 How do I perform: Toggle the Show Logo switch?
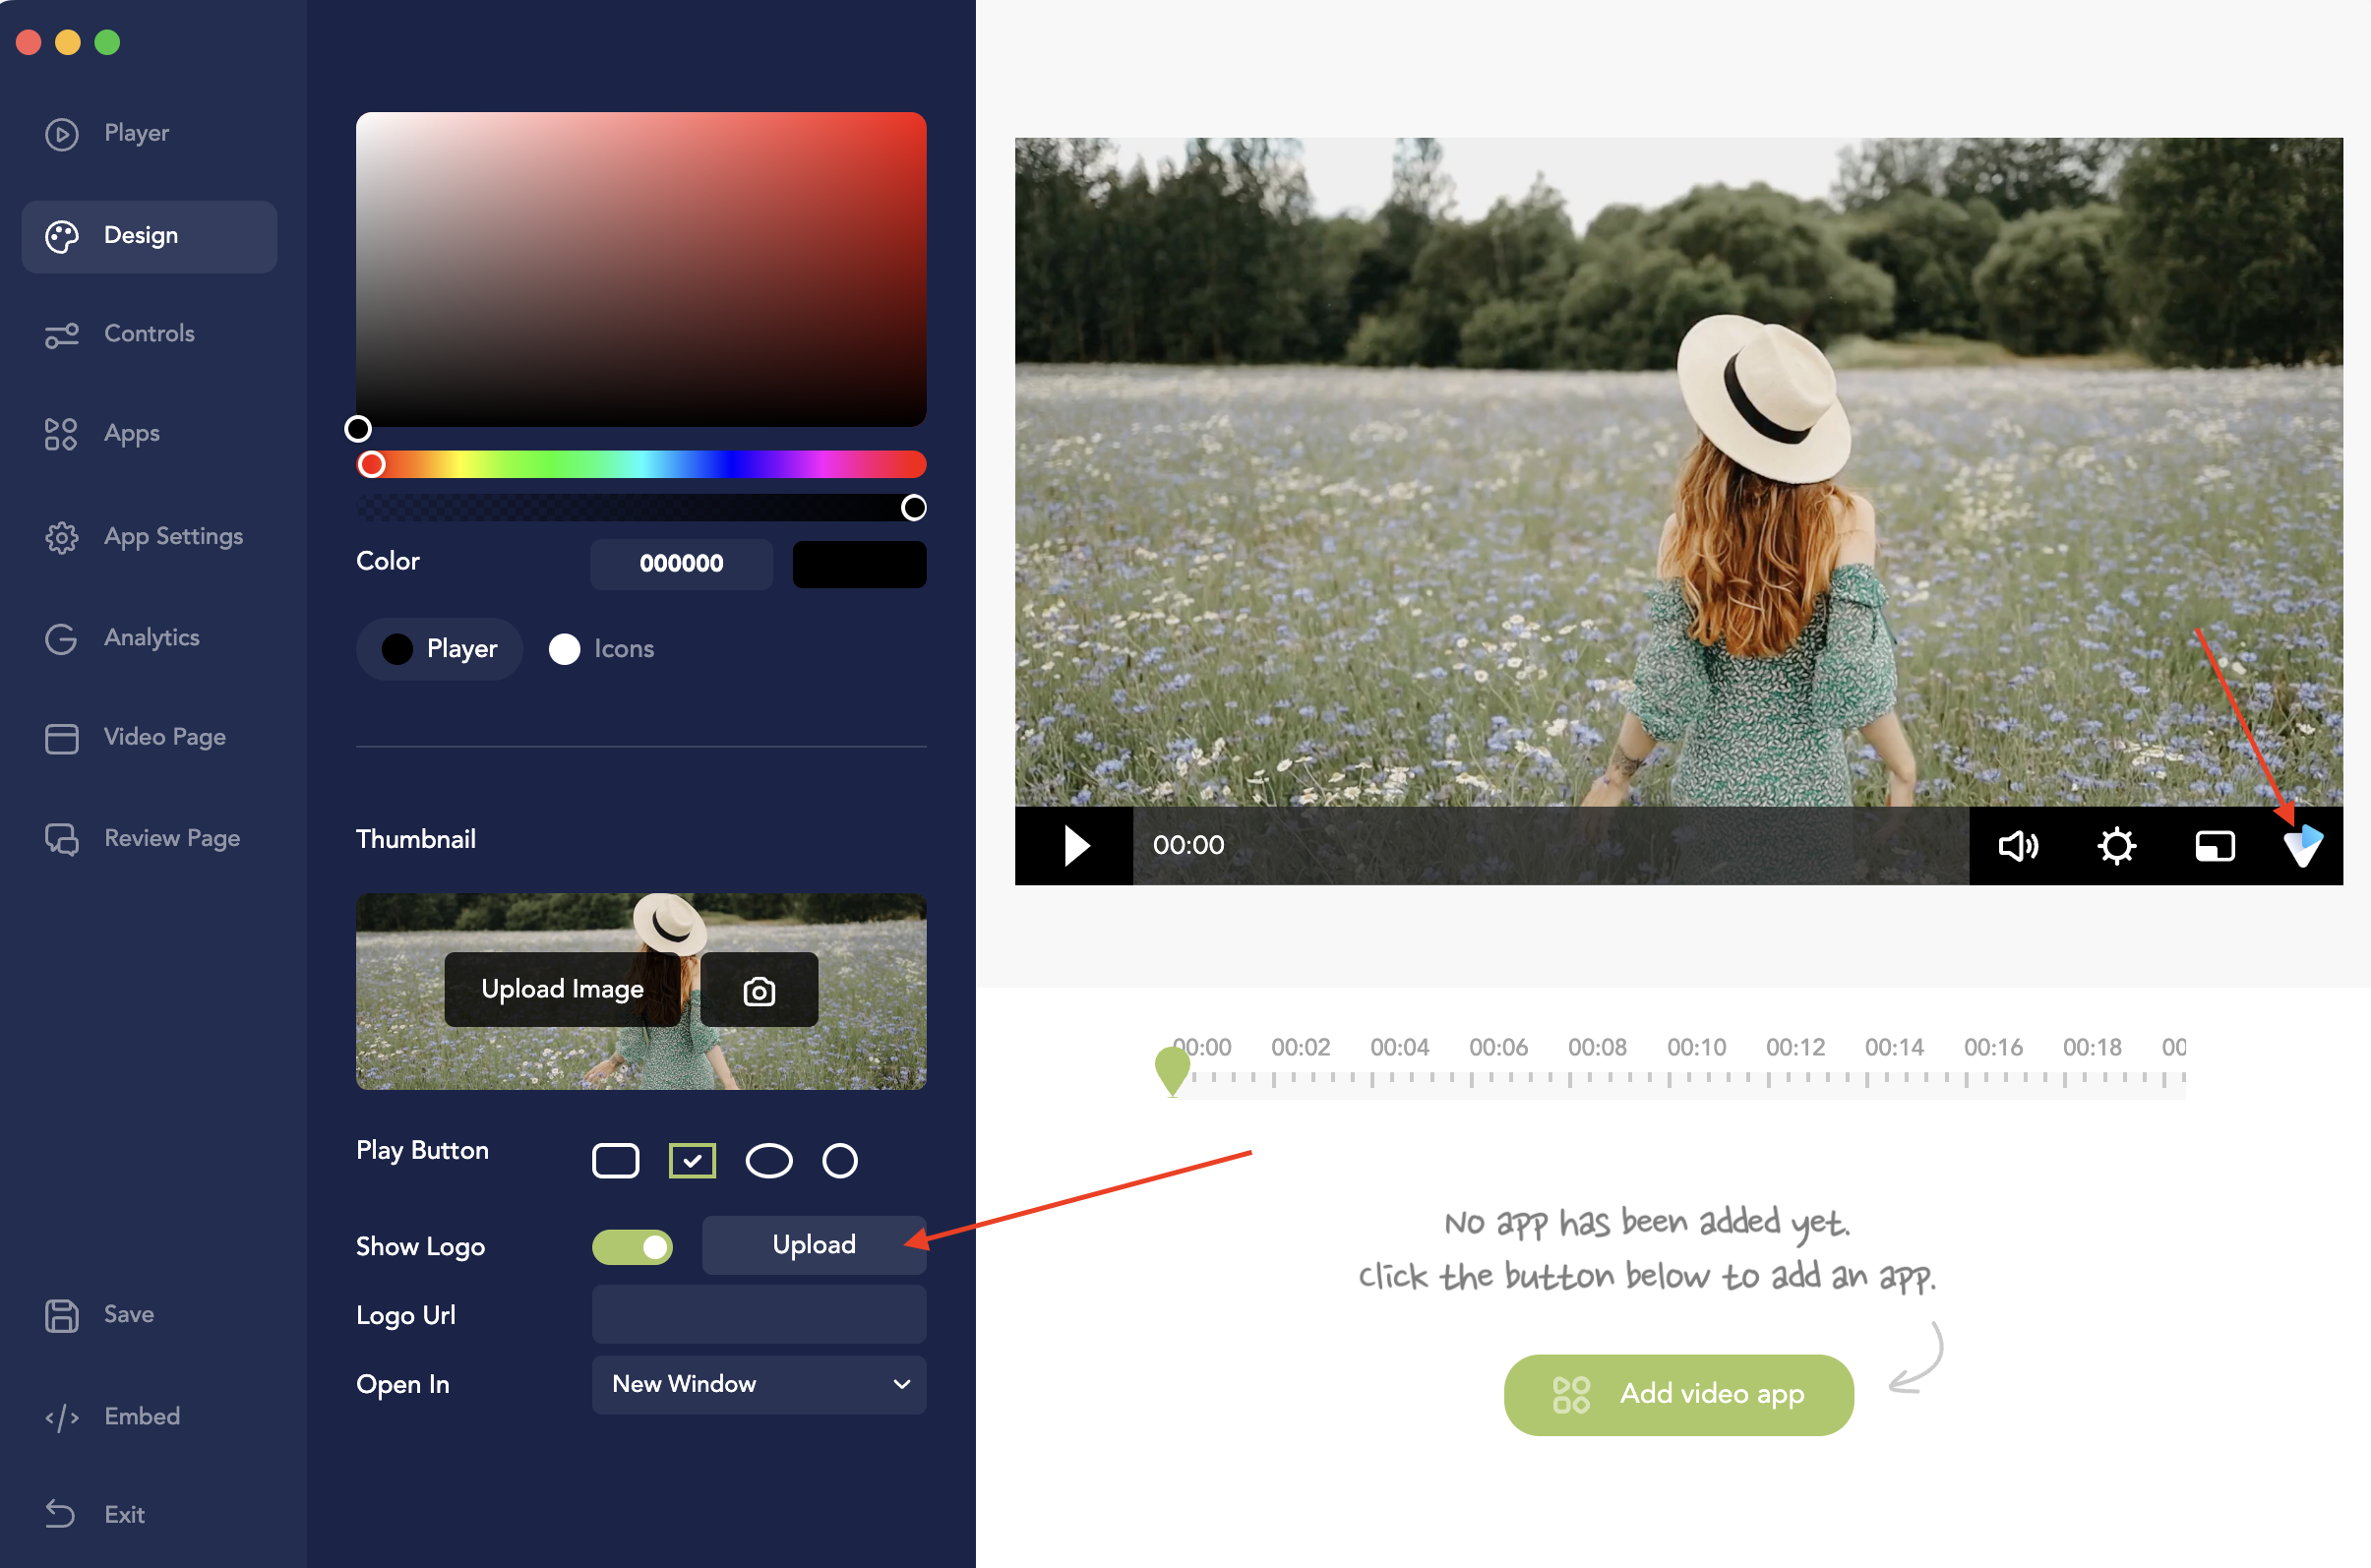coord(632,1247)
